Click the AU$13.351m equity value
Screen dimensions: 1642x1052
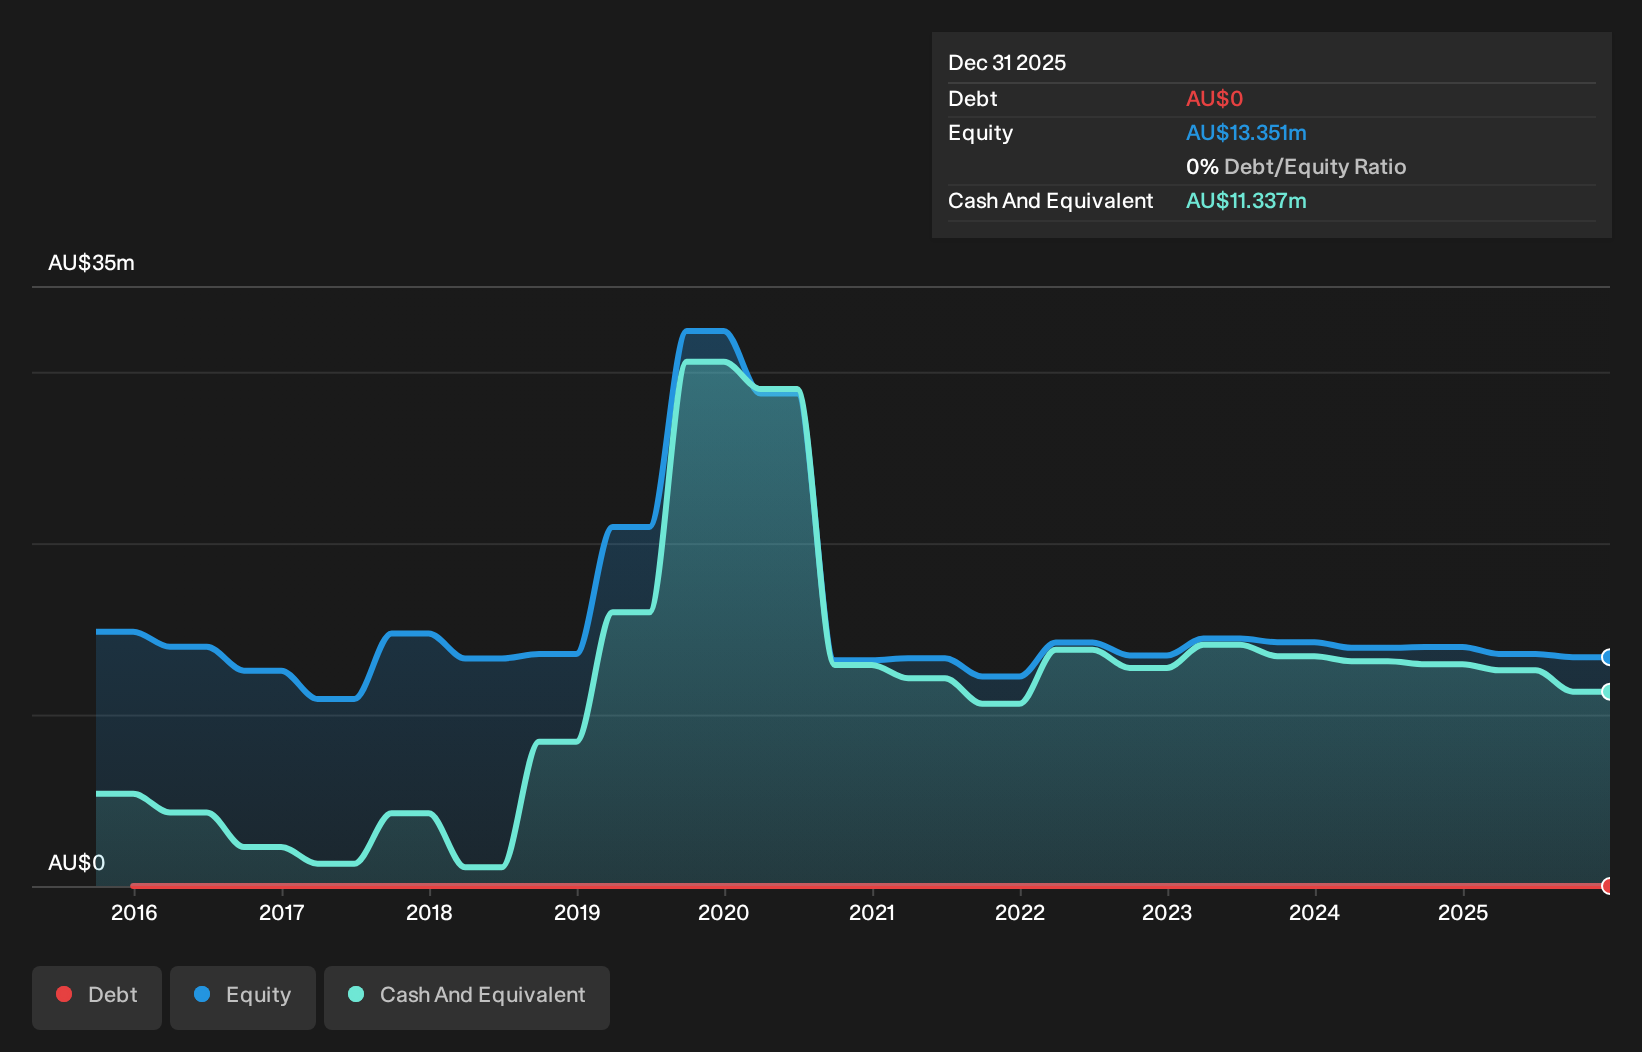pos(1246,133)
